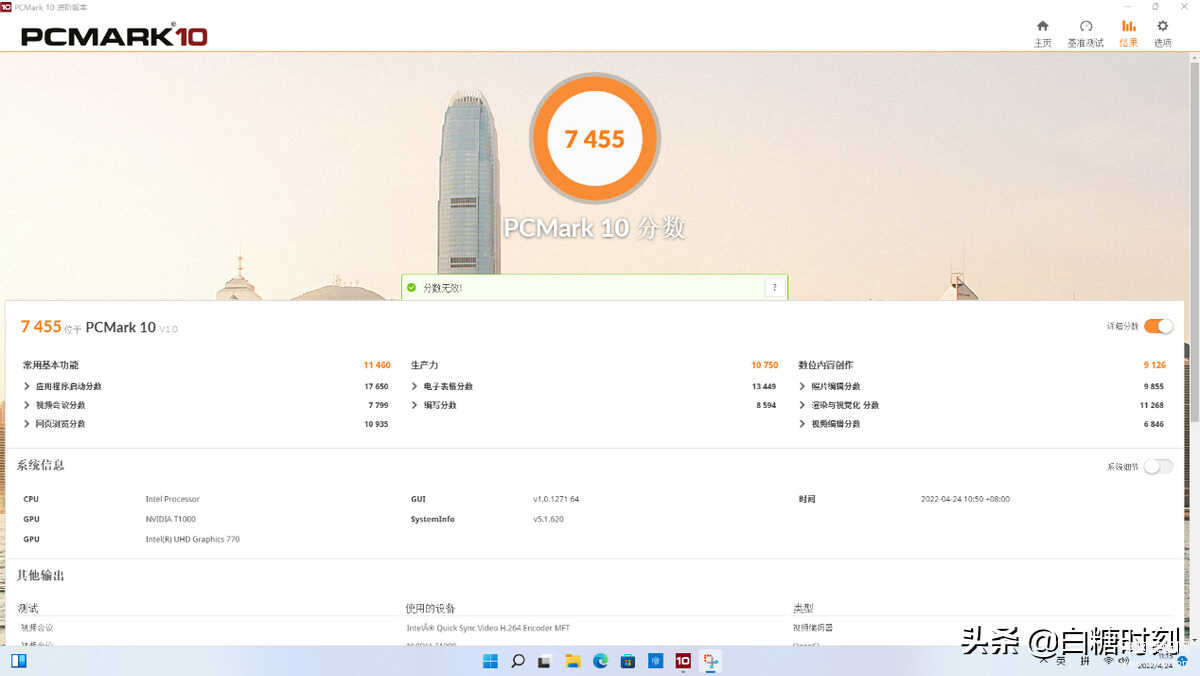Click the web browsing score 10 935
Viewport: 1200px width, 676px height.
(x=376, y=424)
